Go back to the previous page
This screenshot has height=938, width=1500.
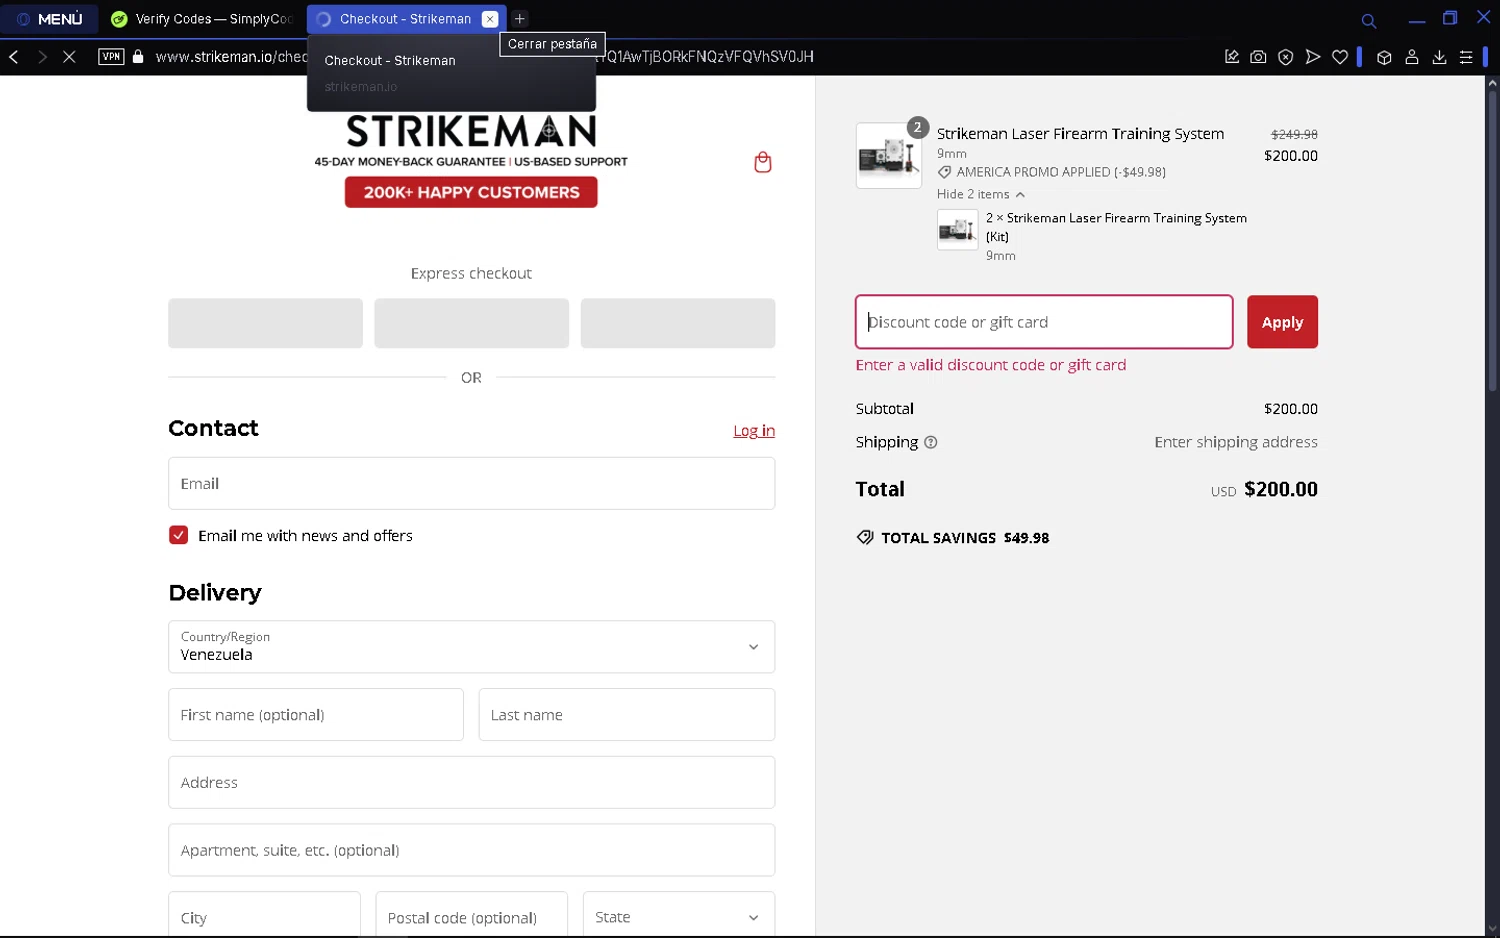coord(14,57)
